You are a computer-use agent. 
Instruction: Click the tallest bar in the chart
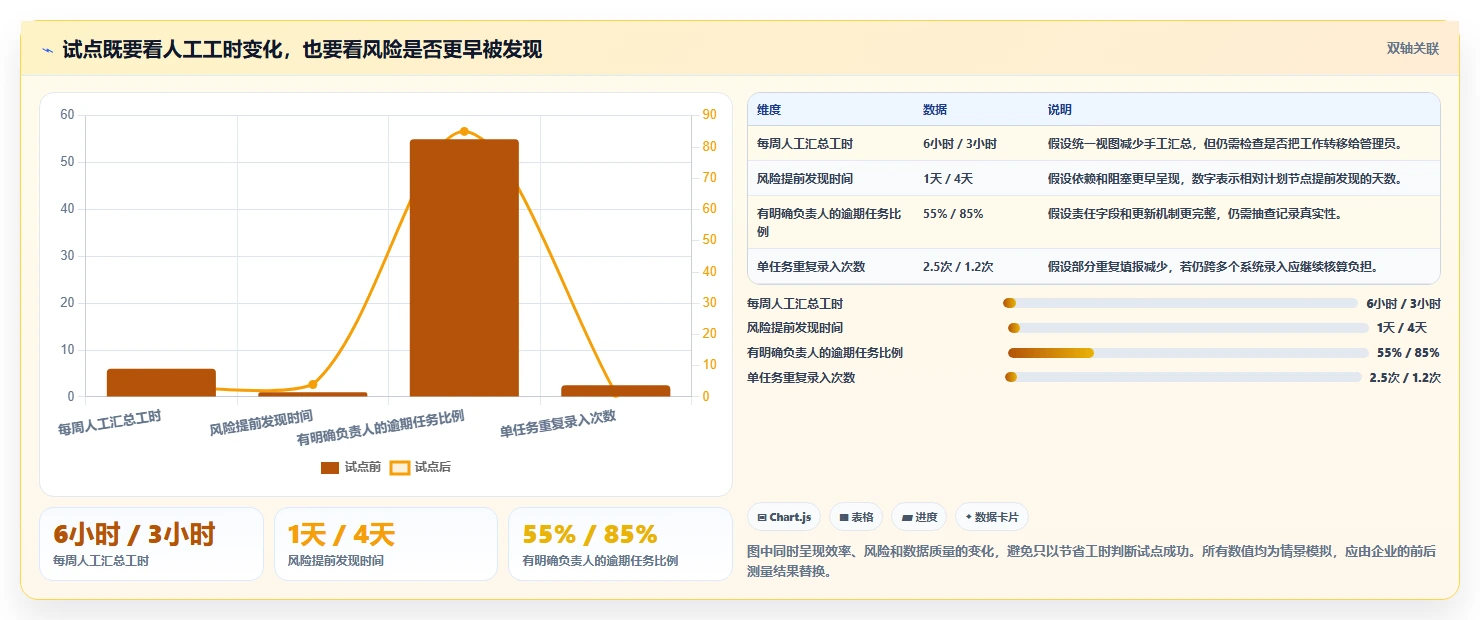coord(464,268)
